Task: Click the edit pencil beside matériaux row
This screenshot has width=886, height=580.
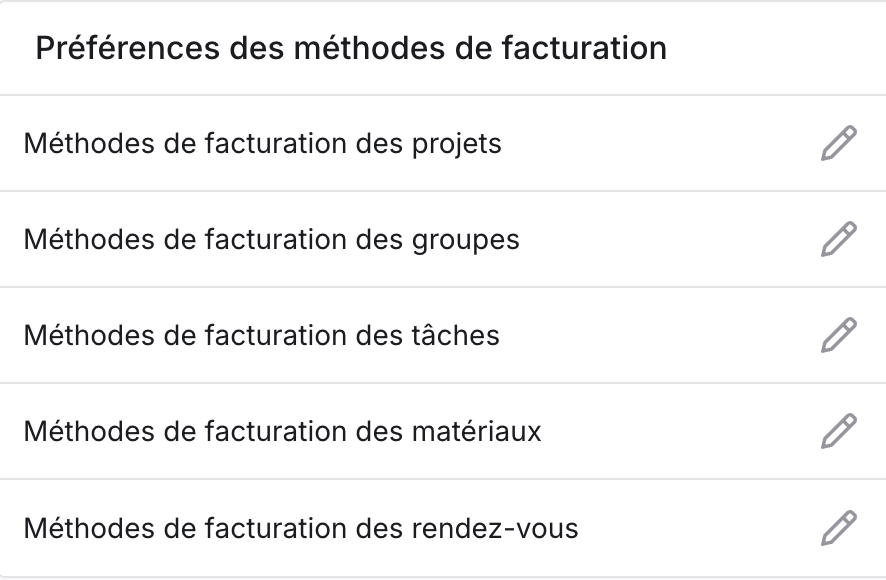Action: tap(839, 431)
